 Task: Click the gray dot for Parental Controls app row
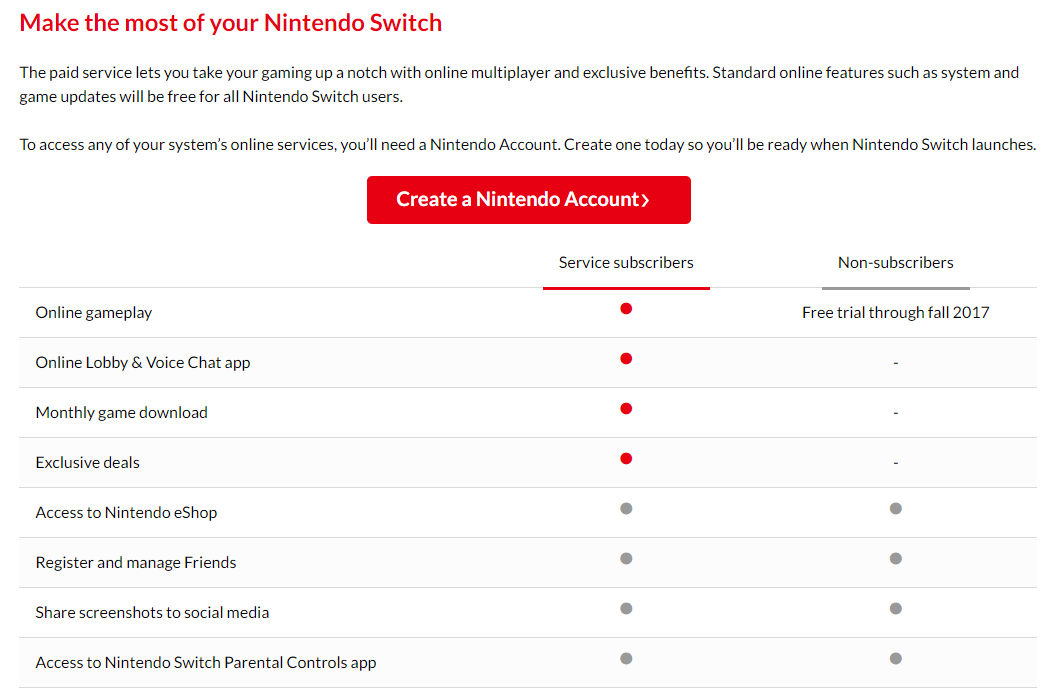tap(626, 659)
